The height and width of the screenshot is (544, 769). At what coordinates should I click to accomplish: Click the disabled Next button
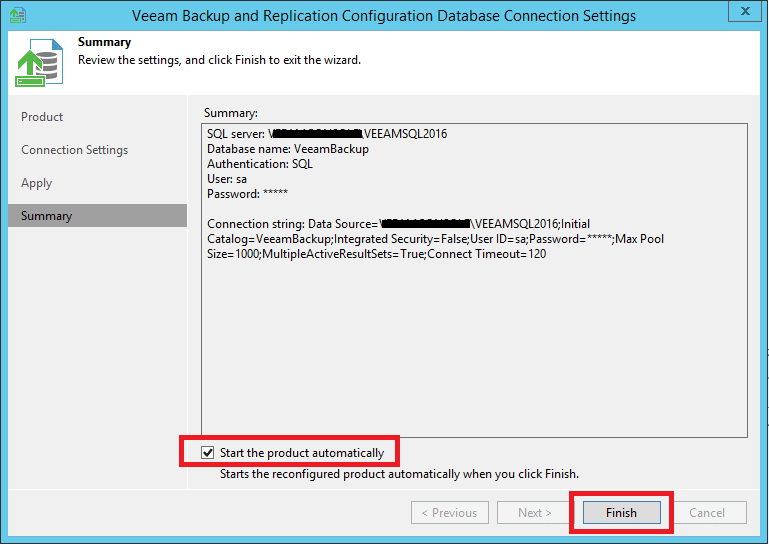point(535,513)
